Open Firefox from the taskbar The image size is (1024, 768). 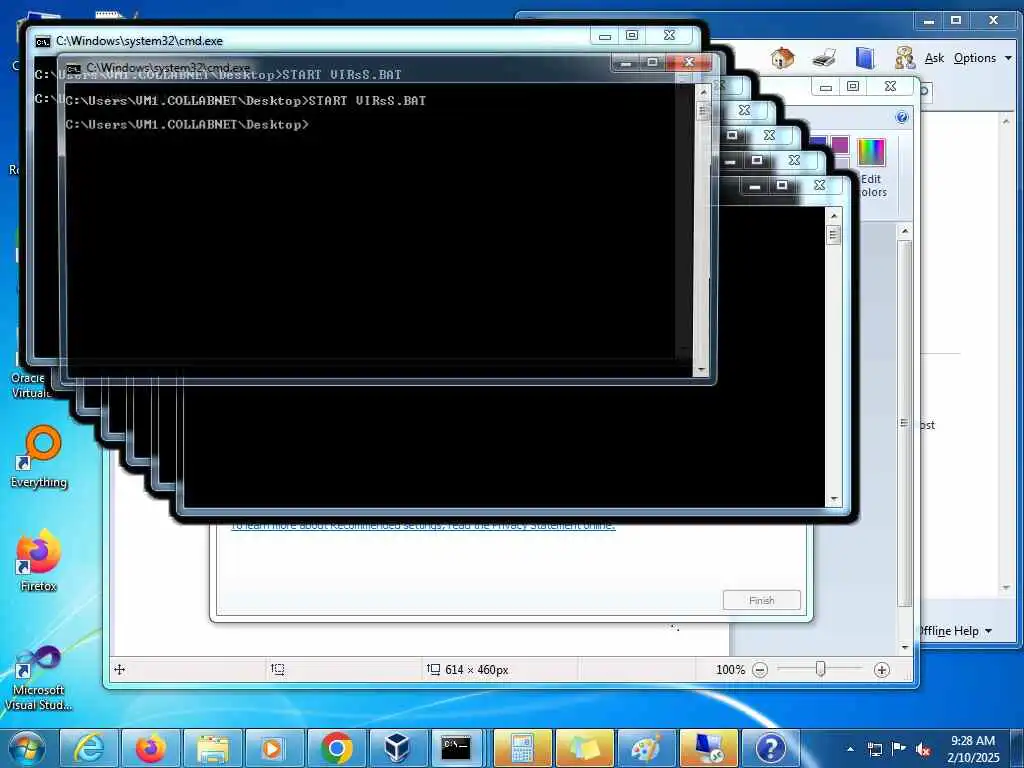151,748
